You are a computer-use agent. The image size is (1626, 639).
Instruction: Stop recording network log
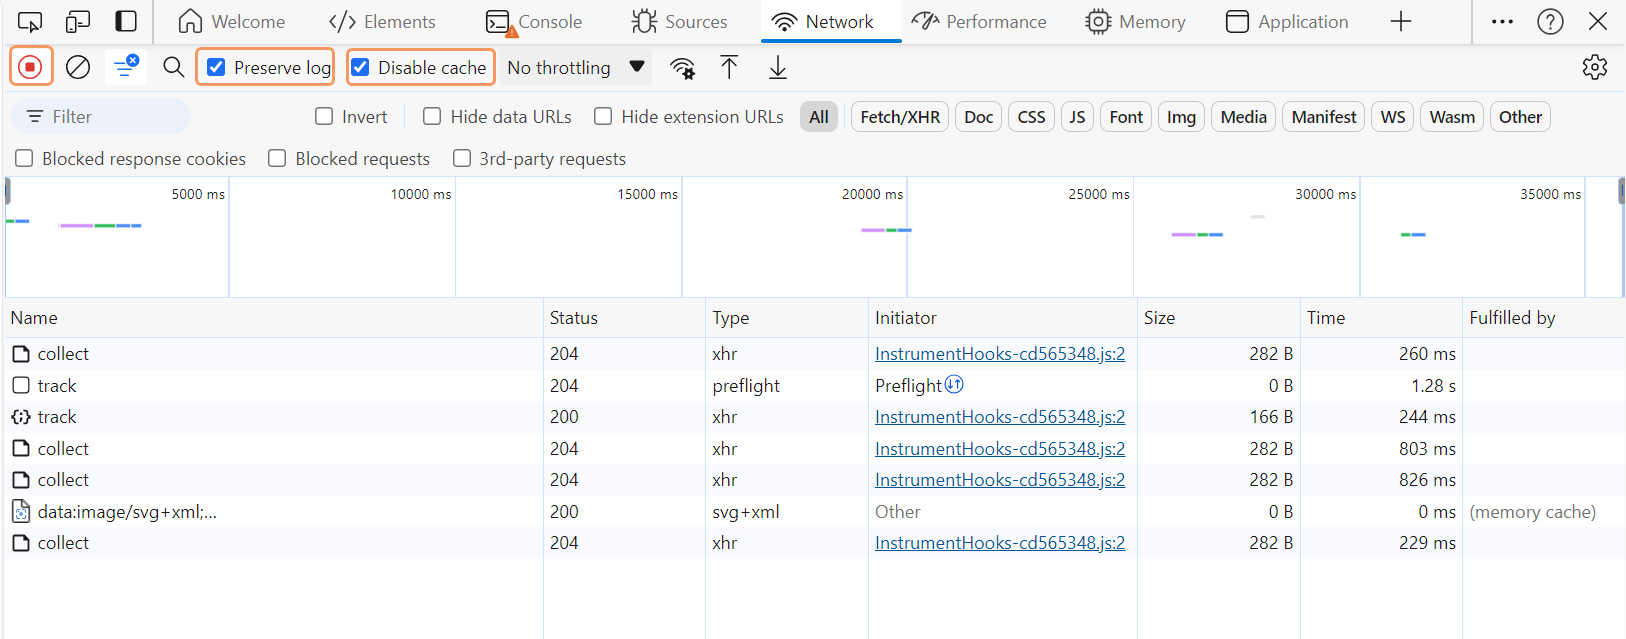click(30, 67)
